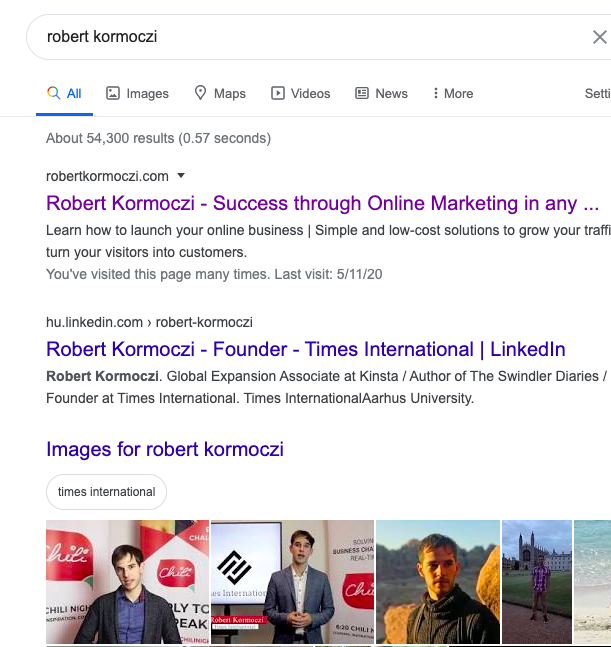Open the partially visible Settings link
The image size is (611, 647).
[598, 94]
